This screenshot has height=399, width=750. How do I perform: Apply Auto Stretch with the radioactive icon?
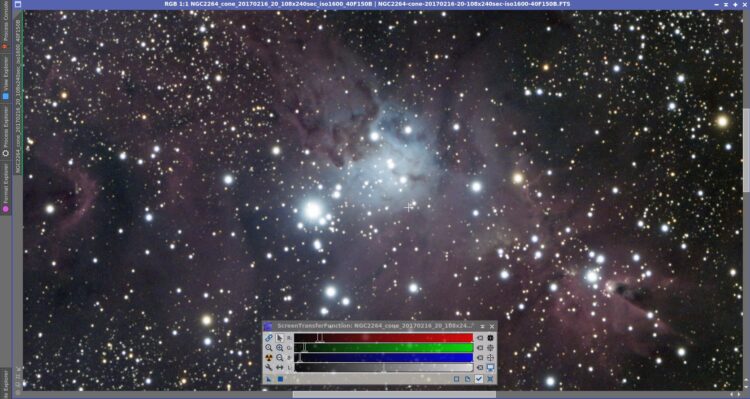pyautogui.click(x=269, y=357)
